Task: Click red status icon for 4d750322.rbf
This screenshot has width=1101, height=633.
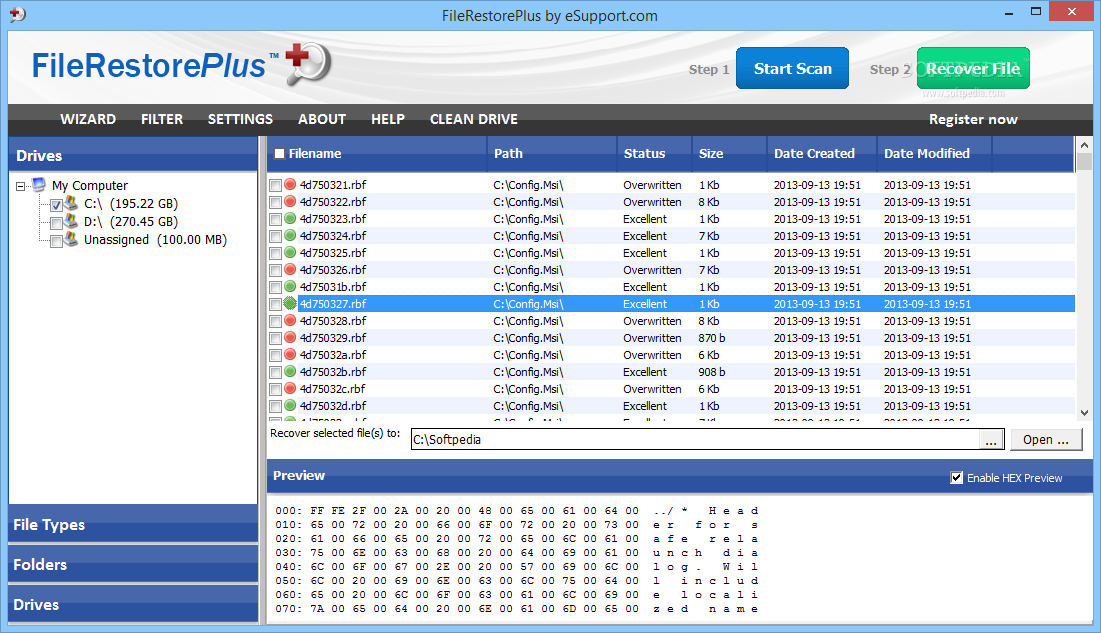Action: click(x=290, y=202)
